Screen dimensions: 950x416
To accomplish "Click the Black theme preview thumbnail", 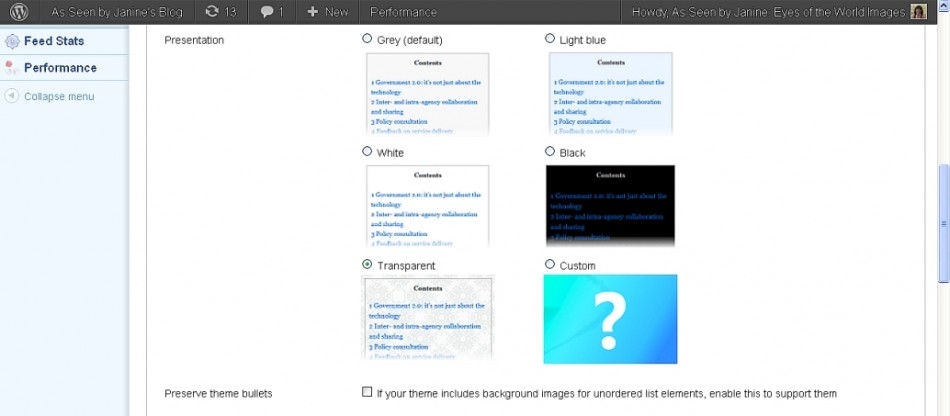I will 610,206.
